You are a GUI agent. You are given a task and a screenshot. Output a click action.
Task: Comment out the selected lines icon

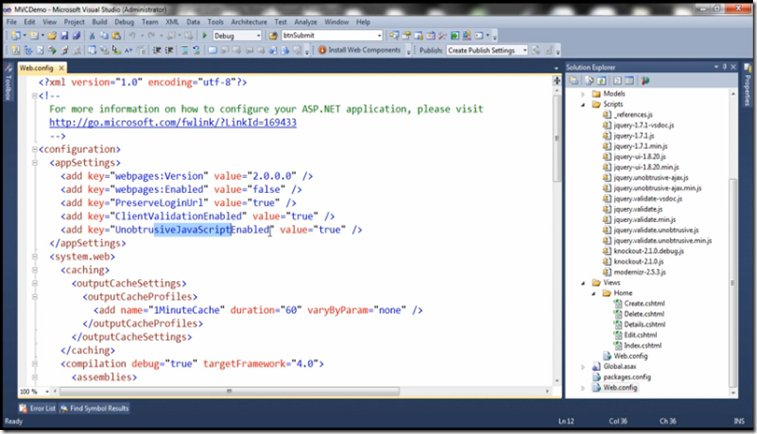tap(184, 50)
